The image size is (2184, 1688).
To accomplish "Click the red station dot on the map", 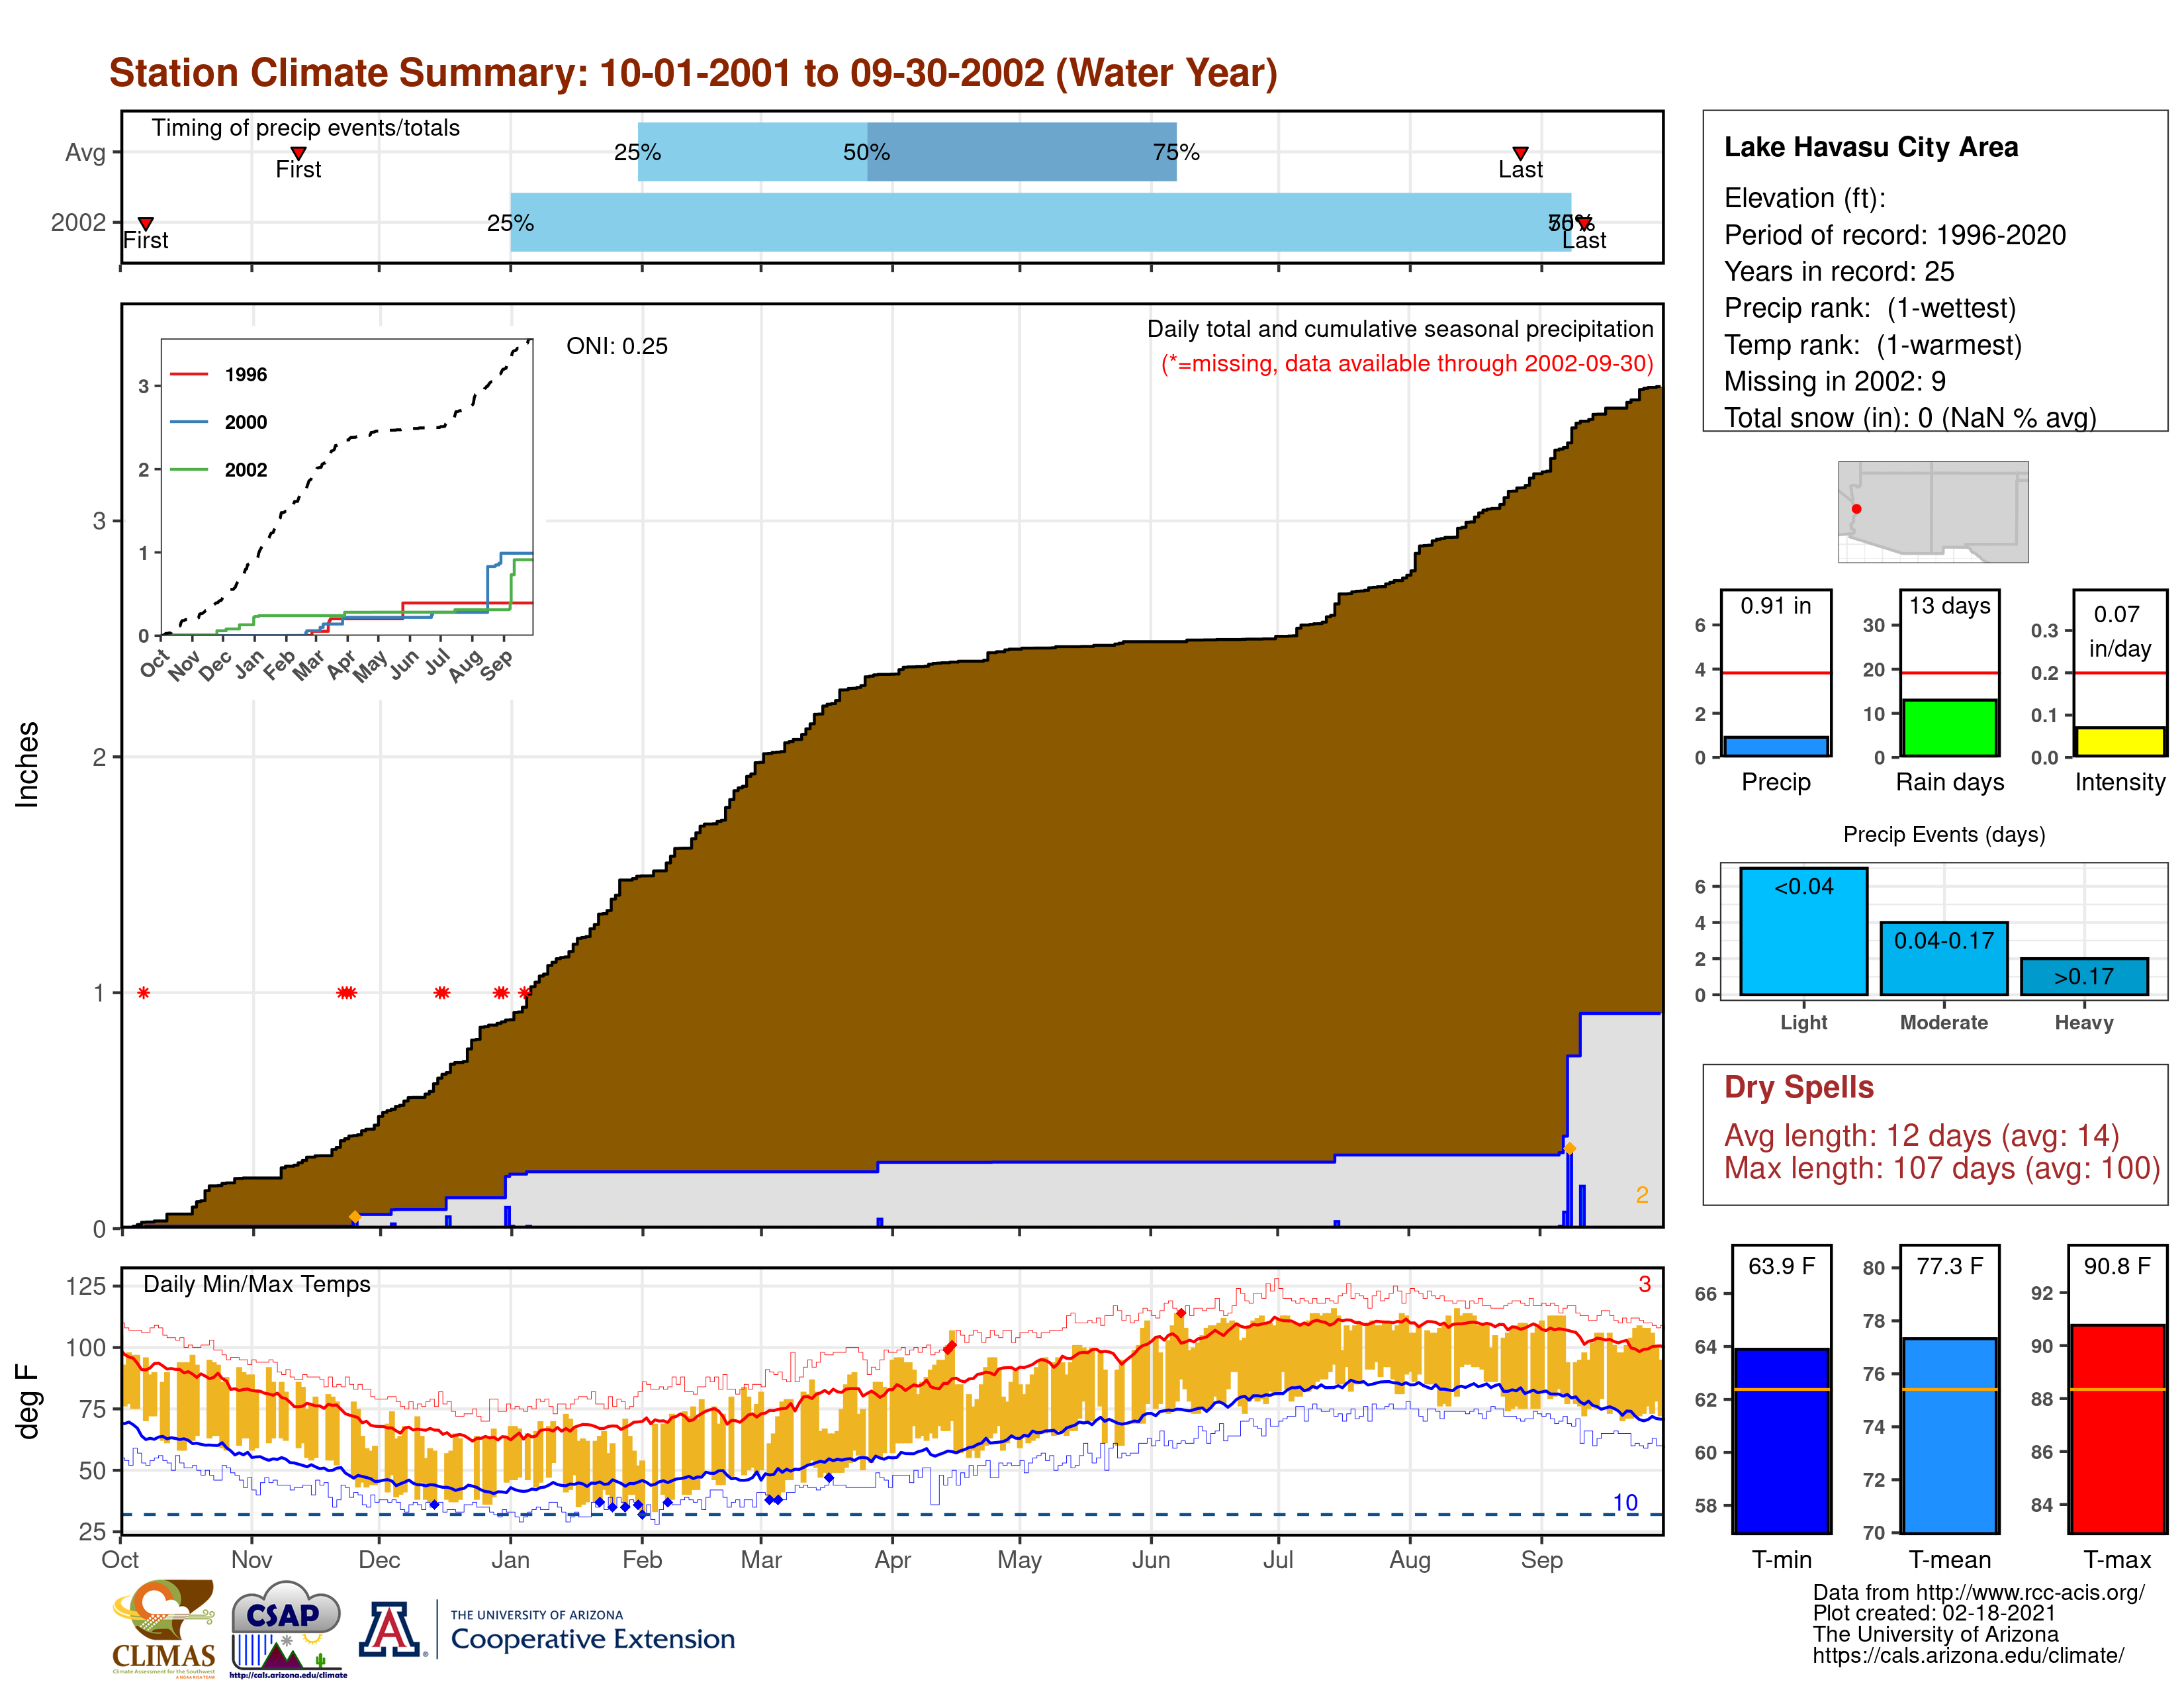I will coord(1856,509).
